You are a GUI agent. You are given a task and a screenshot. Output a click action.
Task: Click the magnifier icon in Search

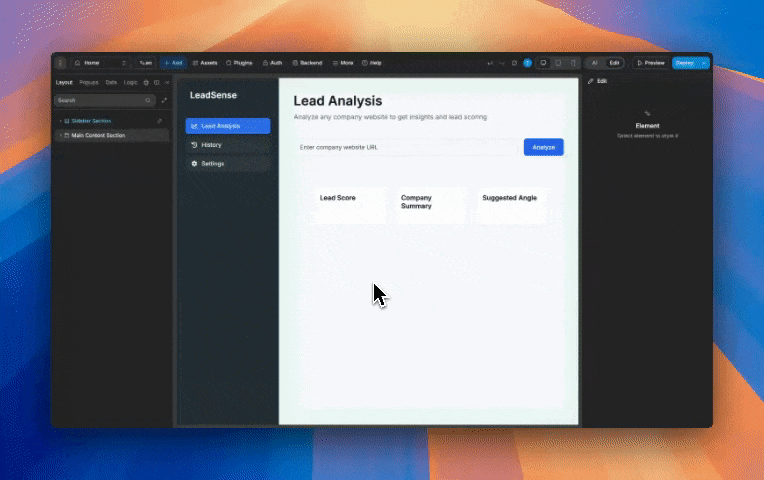[x=148, y=100]
